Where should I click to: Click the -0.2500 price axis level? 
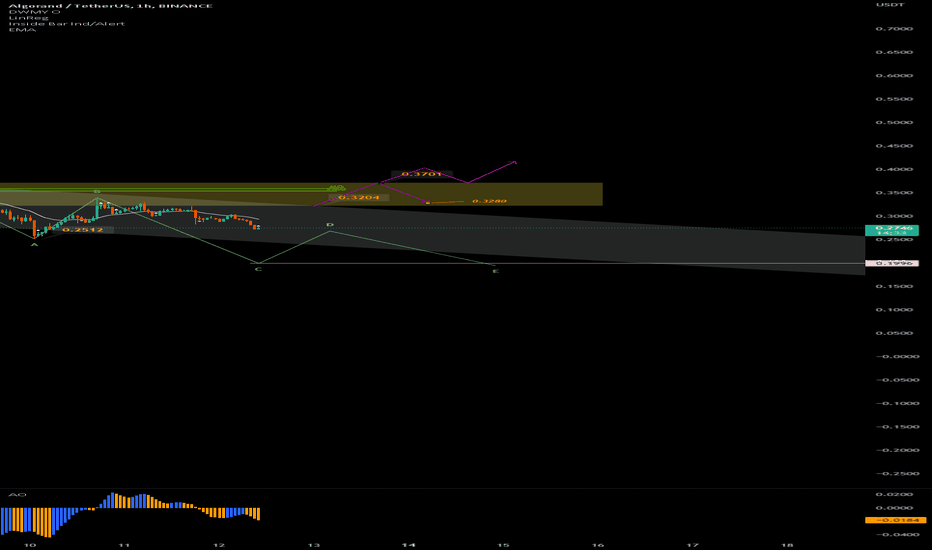tap(898, 474)
